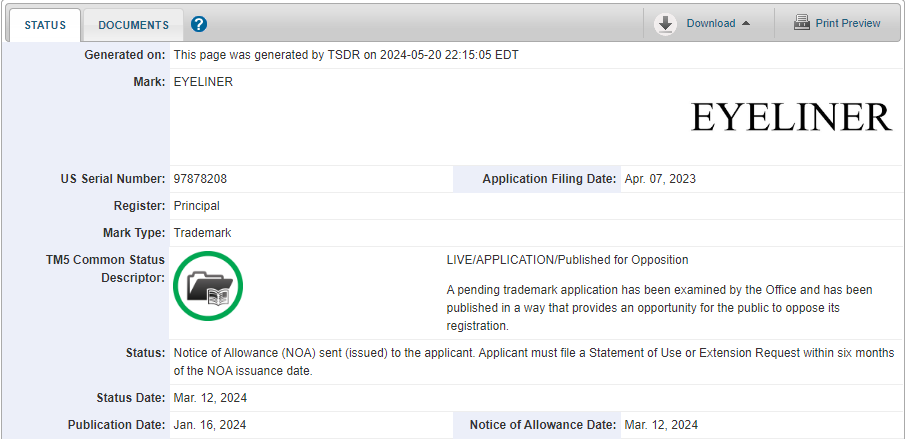Screen dimensions: 906x439
Task: Click the LIVE/APPLICATION/Published for Opposition text
Action: (x=567, y=260)
